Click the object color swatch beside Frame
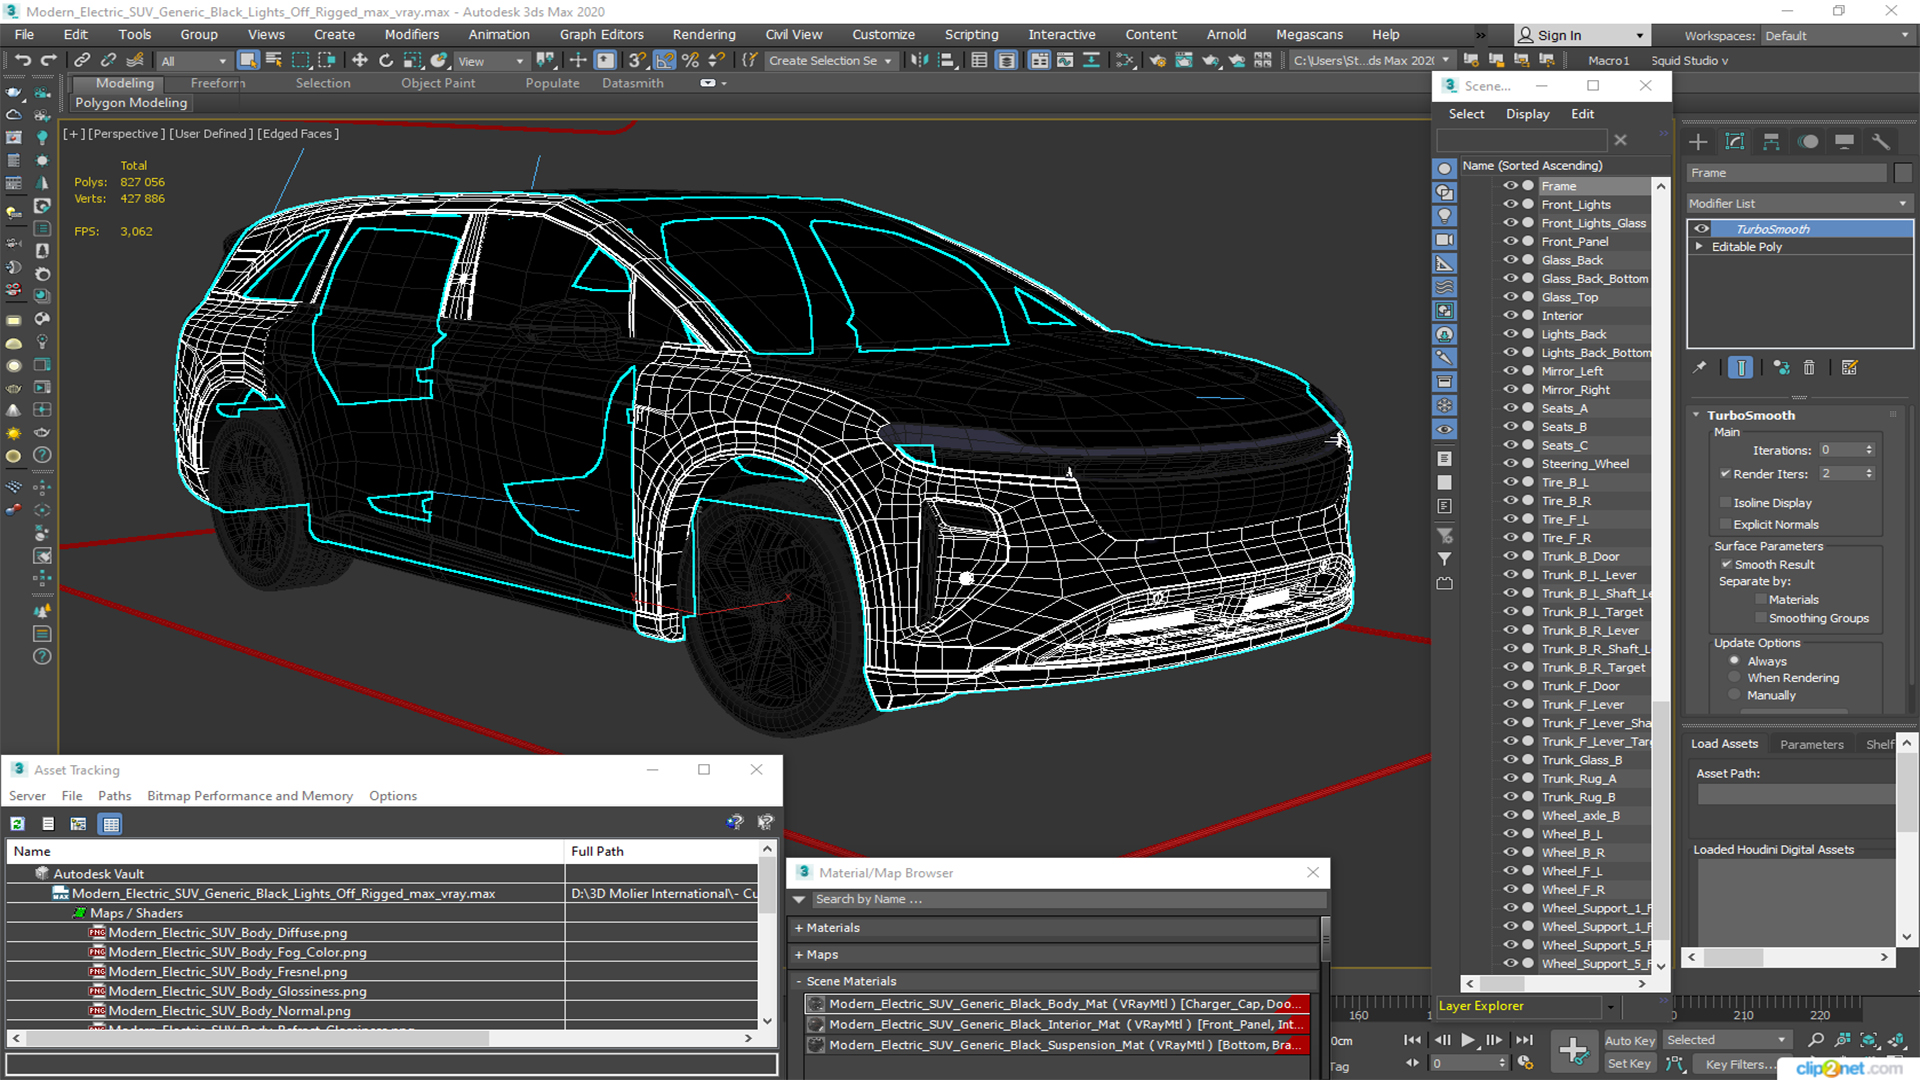This screenshot has width=1920, height=1080. (1902, 173)
